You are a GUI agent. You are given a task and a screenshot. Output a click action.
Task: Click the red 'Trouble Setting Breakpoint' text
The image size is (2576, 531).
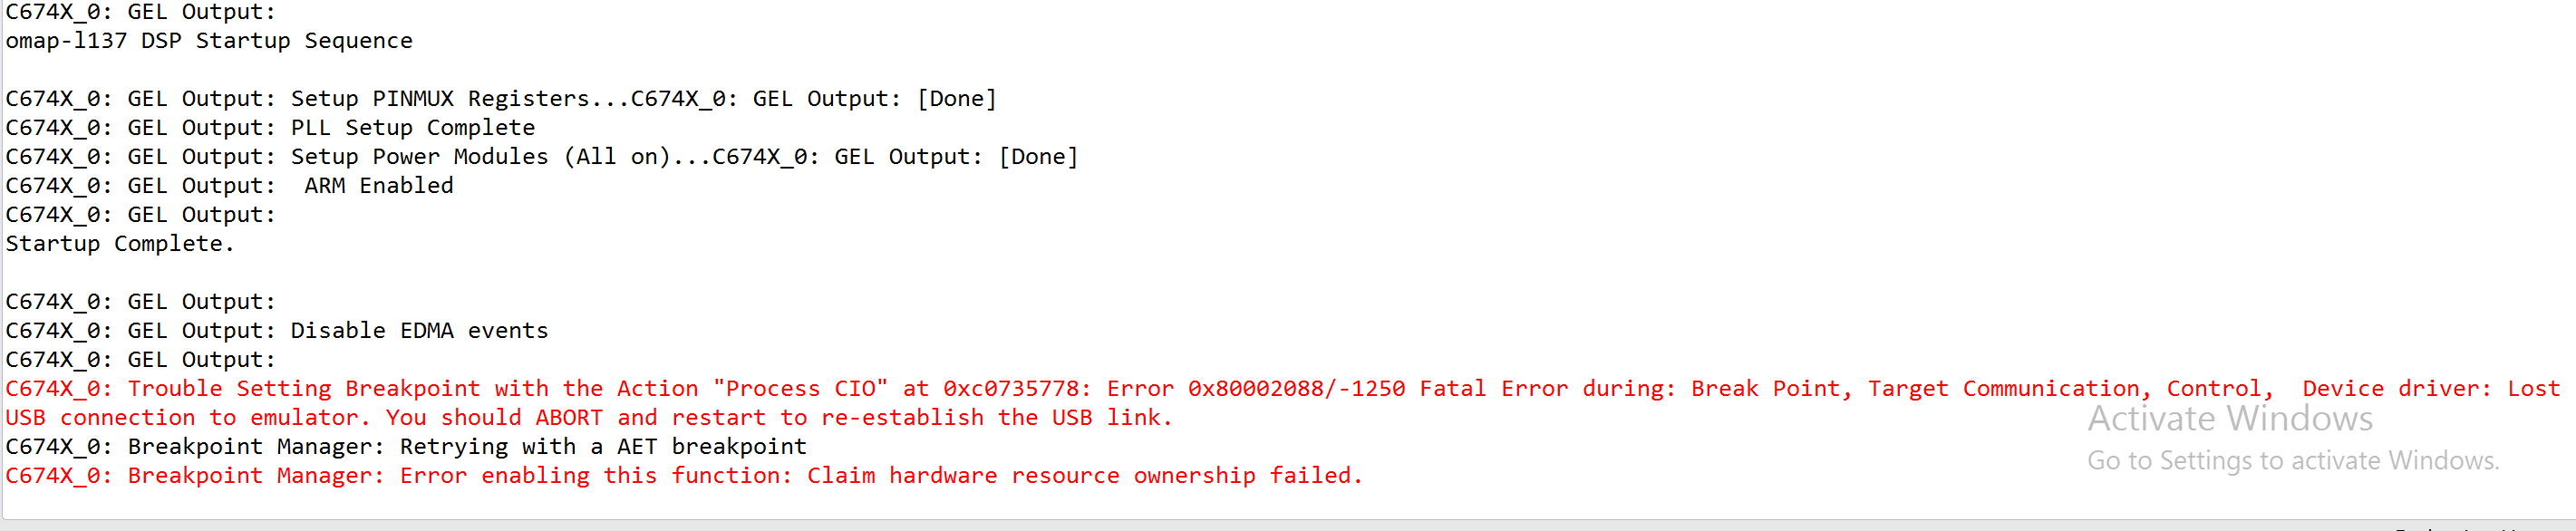click(x=304, y=389)
